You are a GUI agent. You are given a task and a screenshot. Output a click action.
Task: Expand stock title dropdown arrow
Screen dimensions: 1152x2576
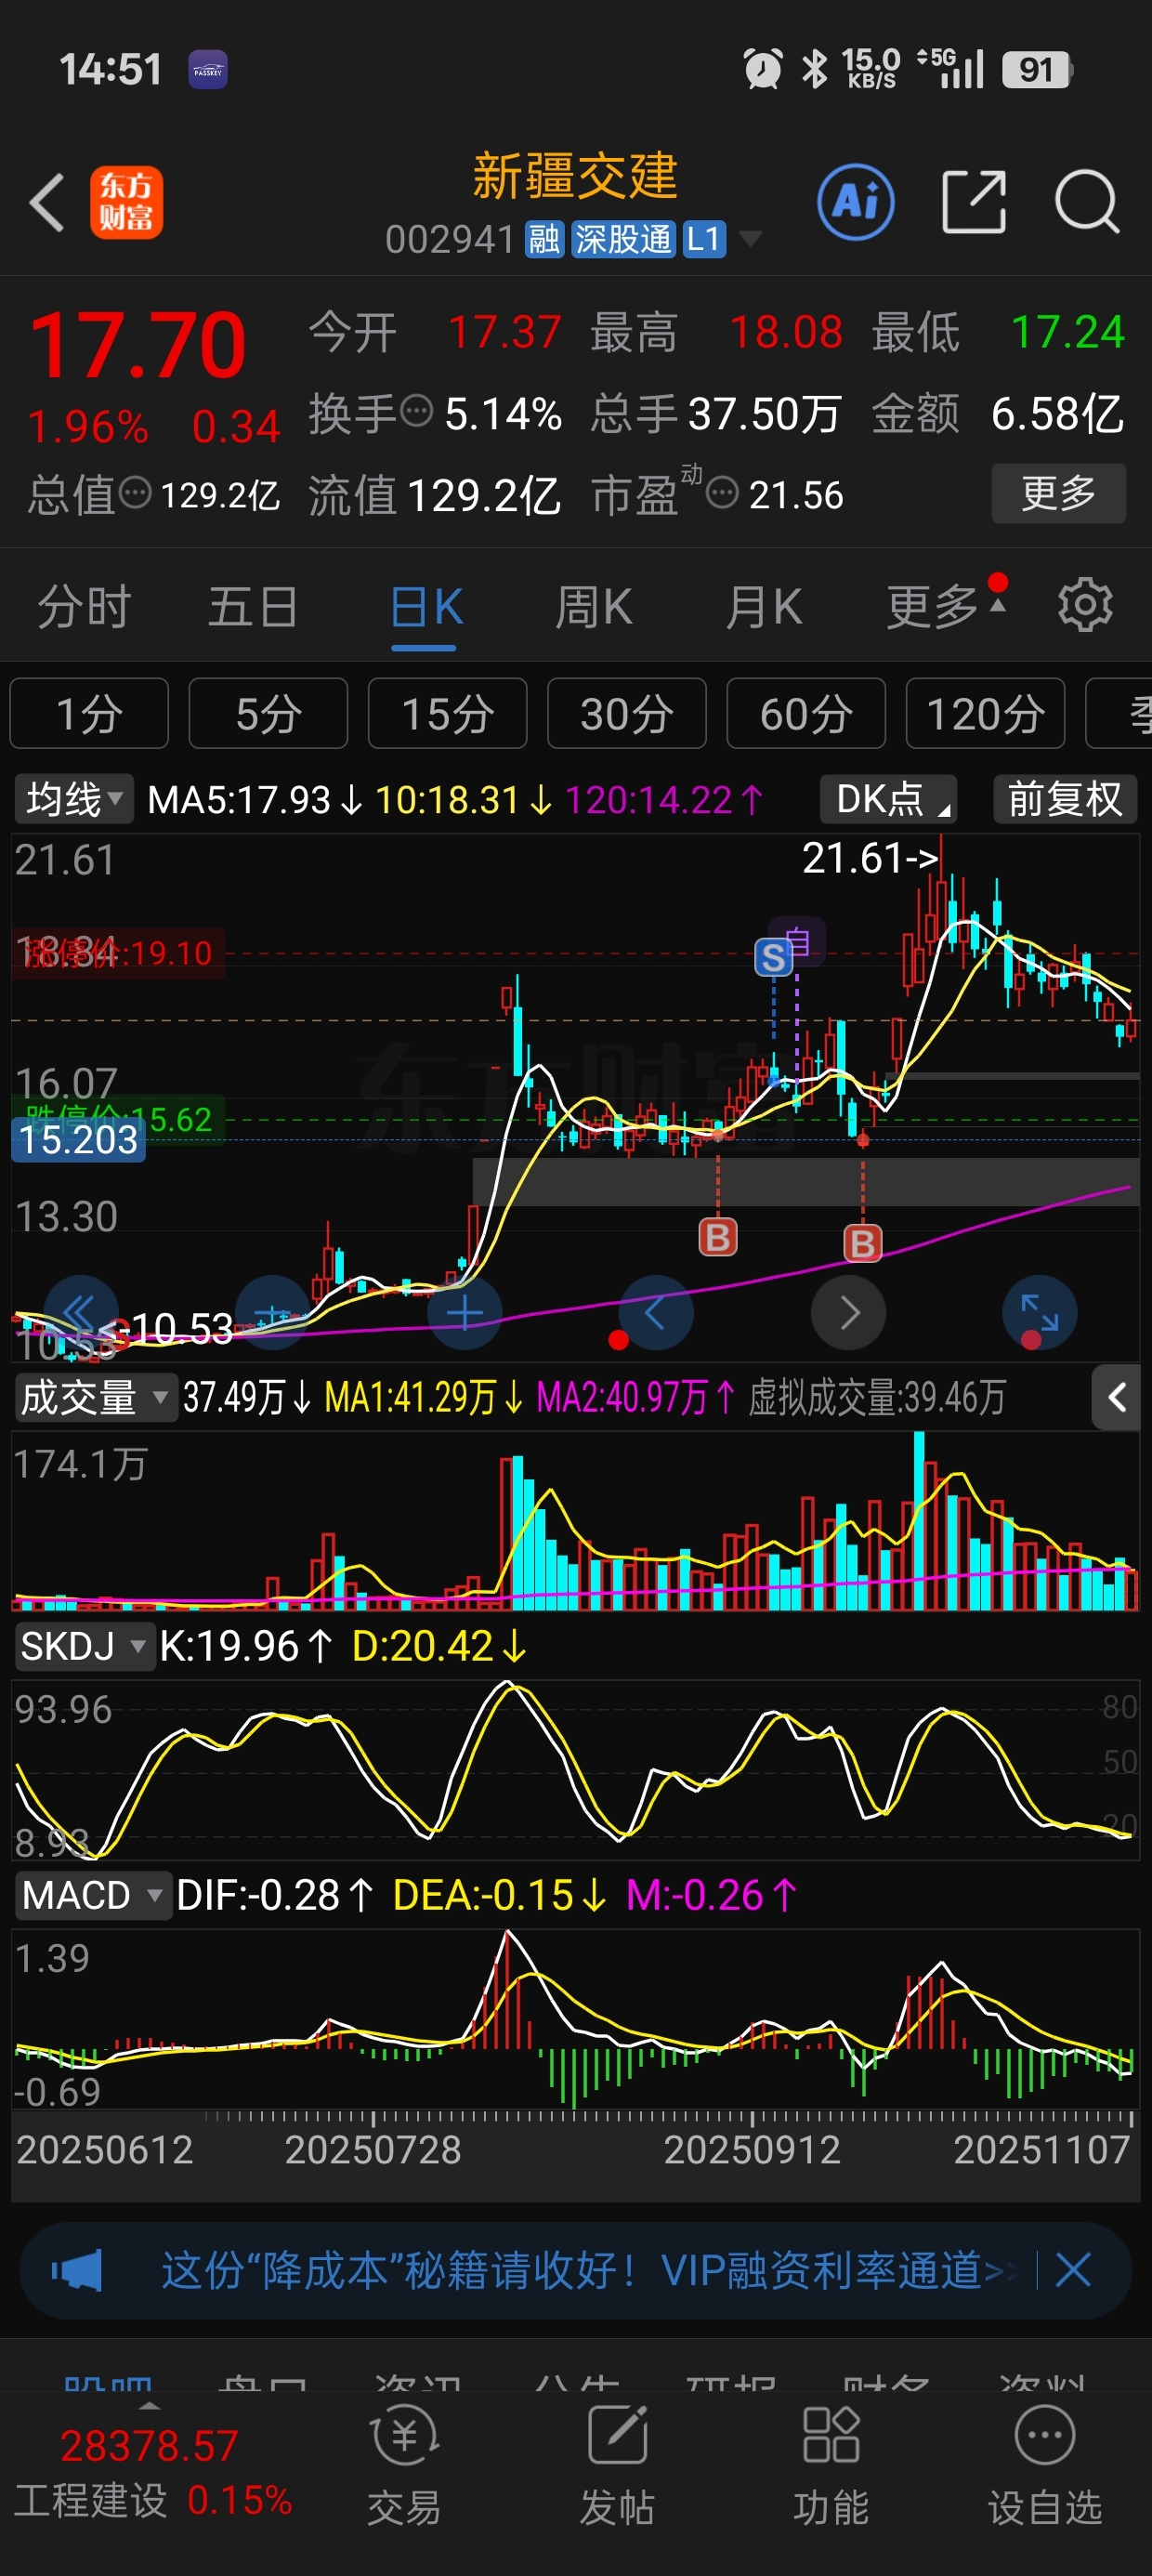[x=750, y=238]
